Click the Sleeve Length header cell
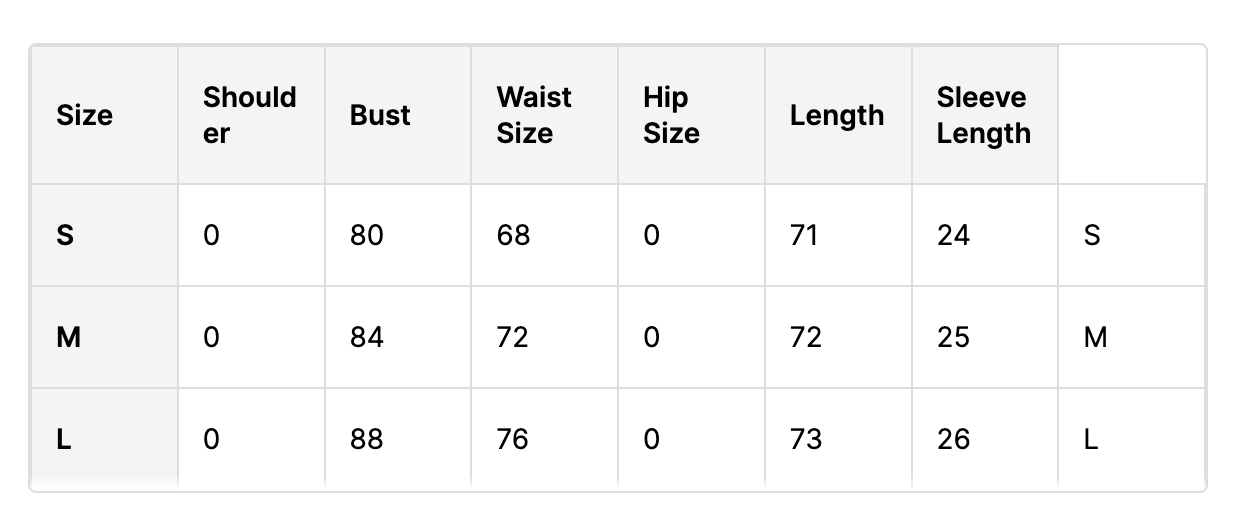The width and height of the screenshot is (1240, 512). point(985,115)
